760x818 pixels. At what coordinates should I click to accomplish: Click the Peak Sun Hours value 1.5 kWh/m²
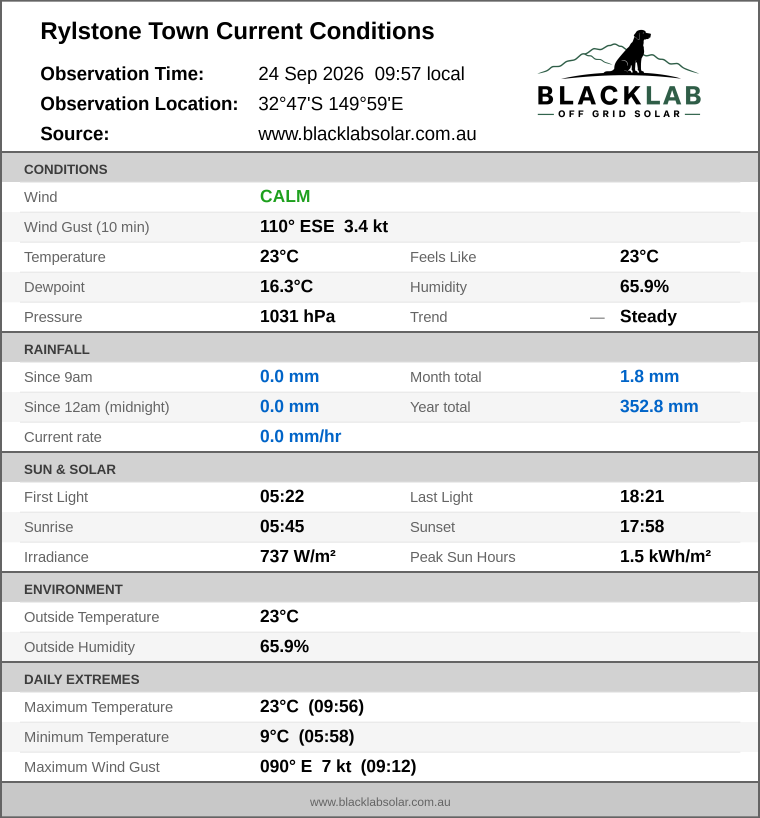666,557
